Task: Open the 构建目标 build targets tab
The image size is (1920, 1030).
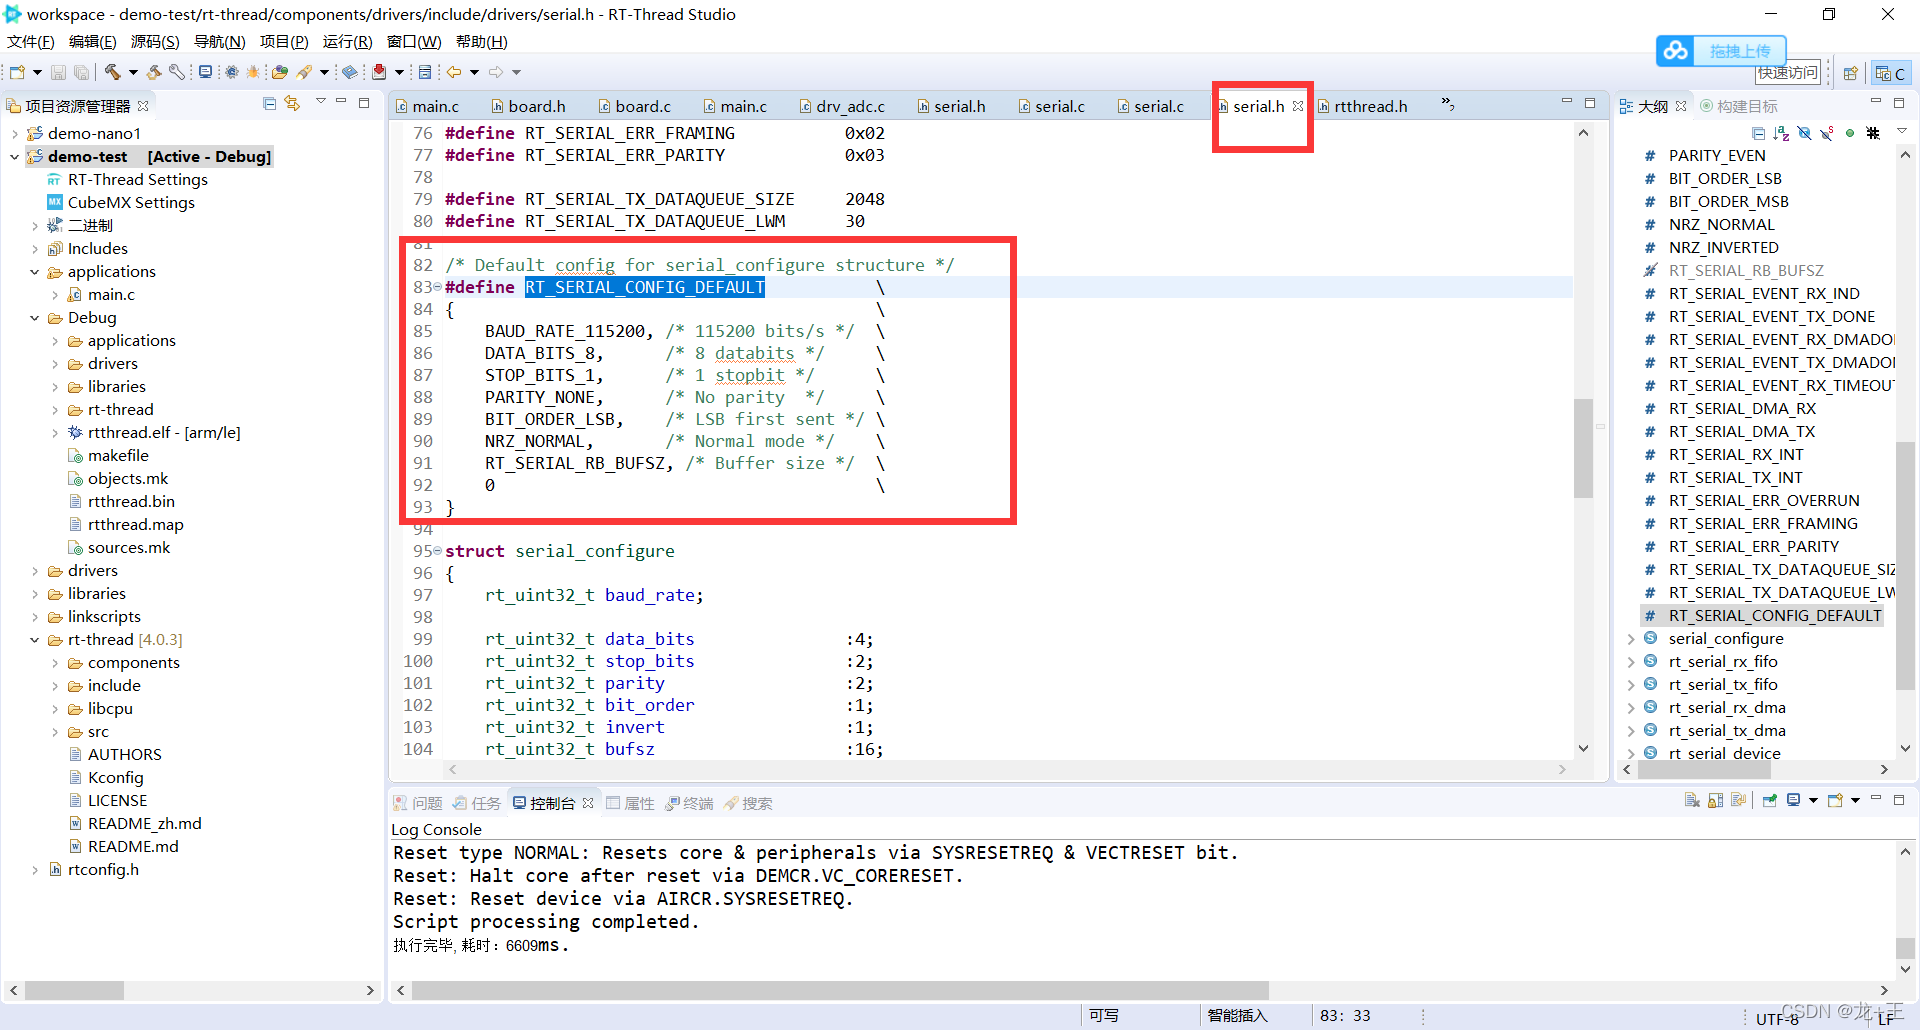Action: [1738, 106]
